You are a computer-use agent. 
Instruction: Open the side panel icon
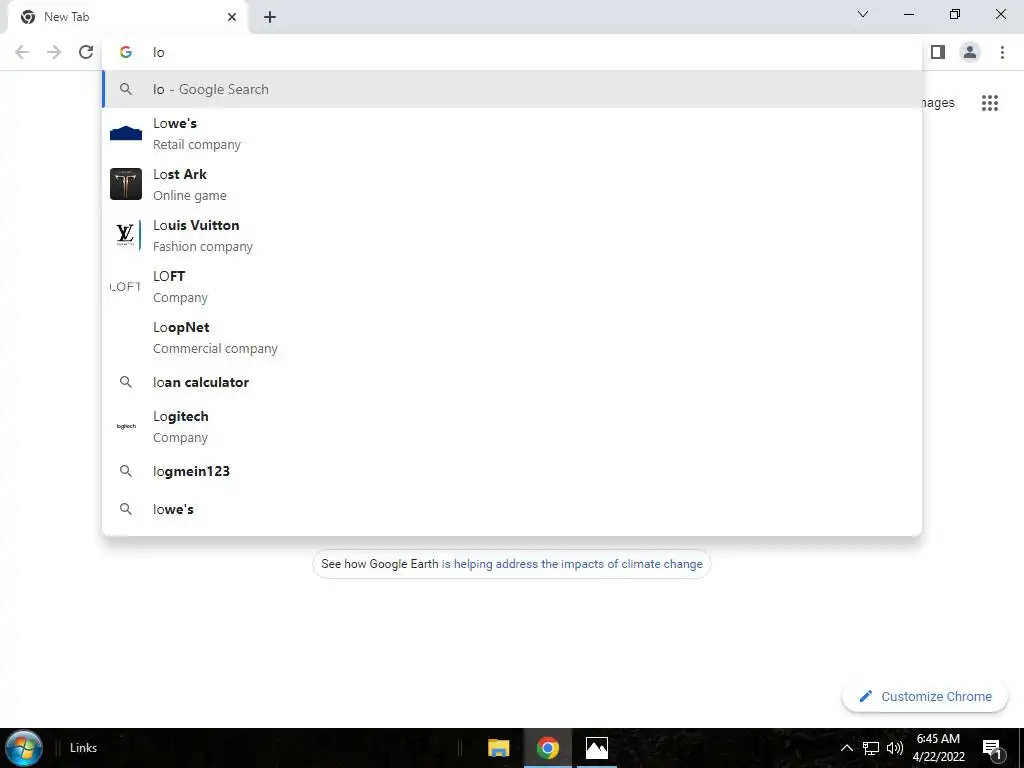pos(938,52)
